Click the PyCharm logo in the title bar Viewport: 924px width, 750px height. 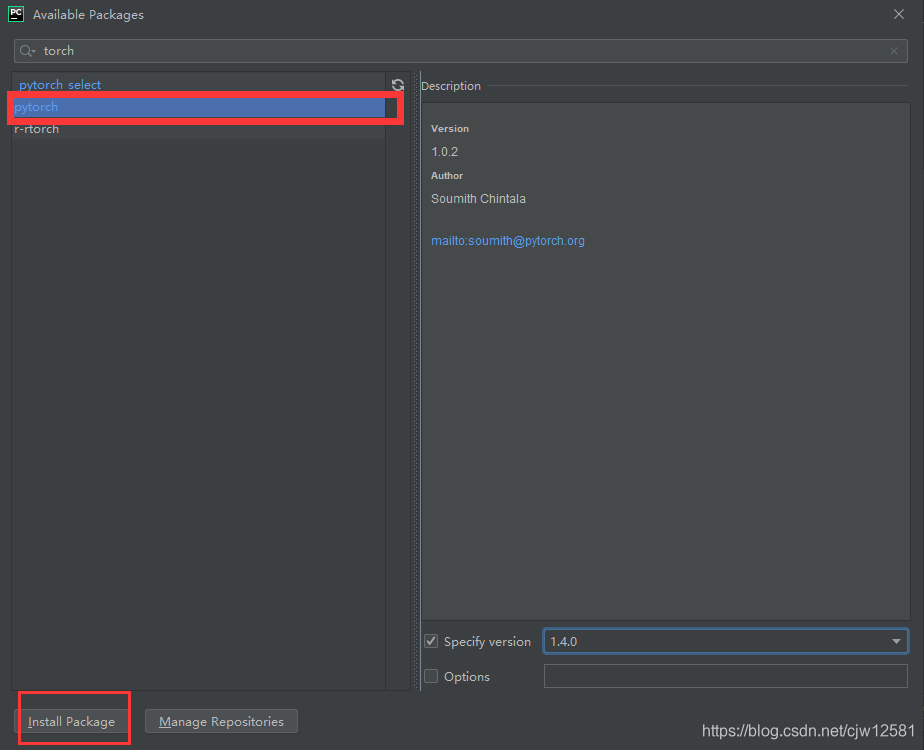pos(16,14)
